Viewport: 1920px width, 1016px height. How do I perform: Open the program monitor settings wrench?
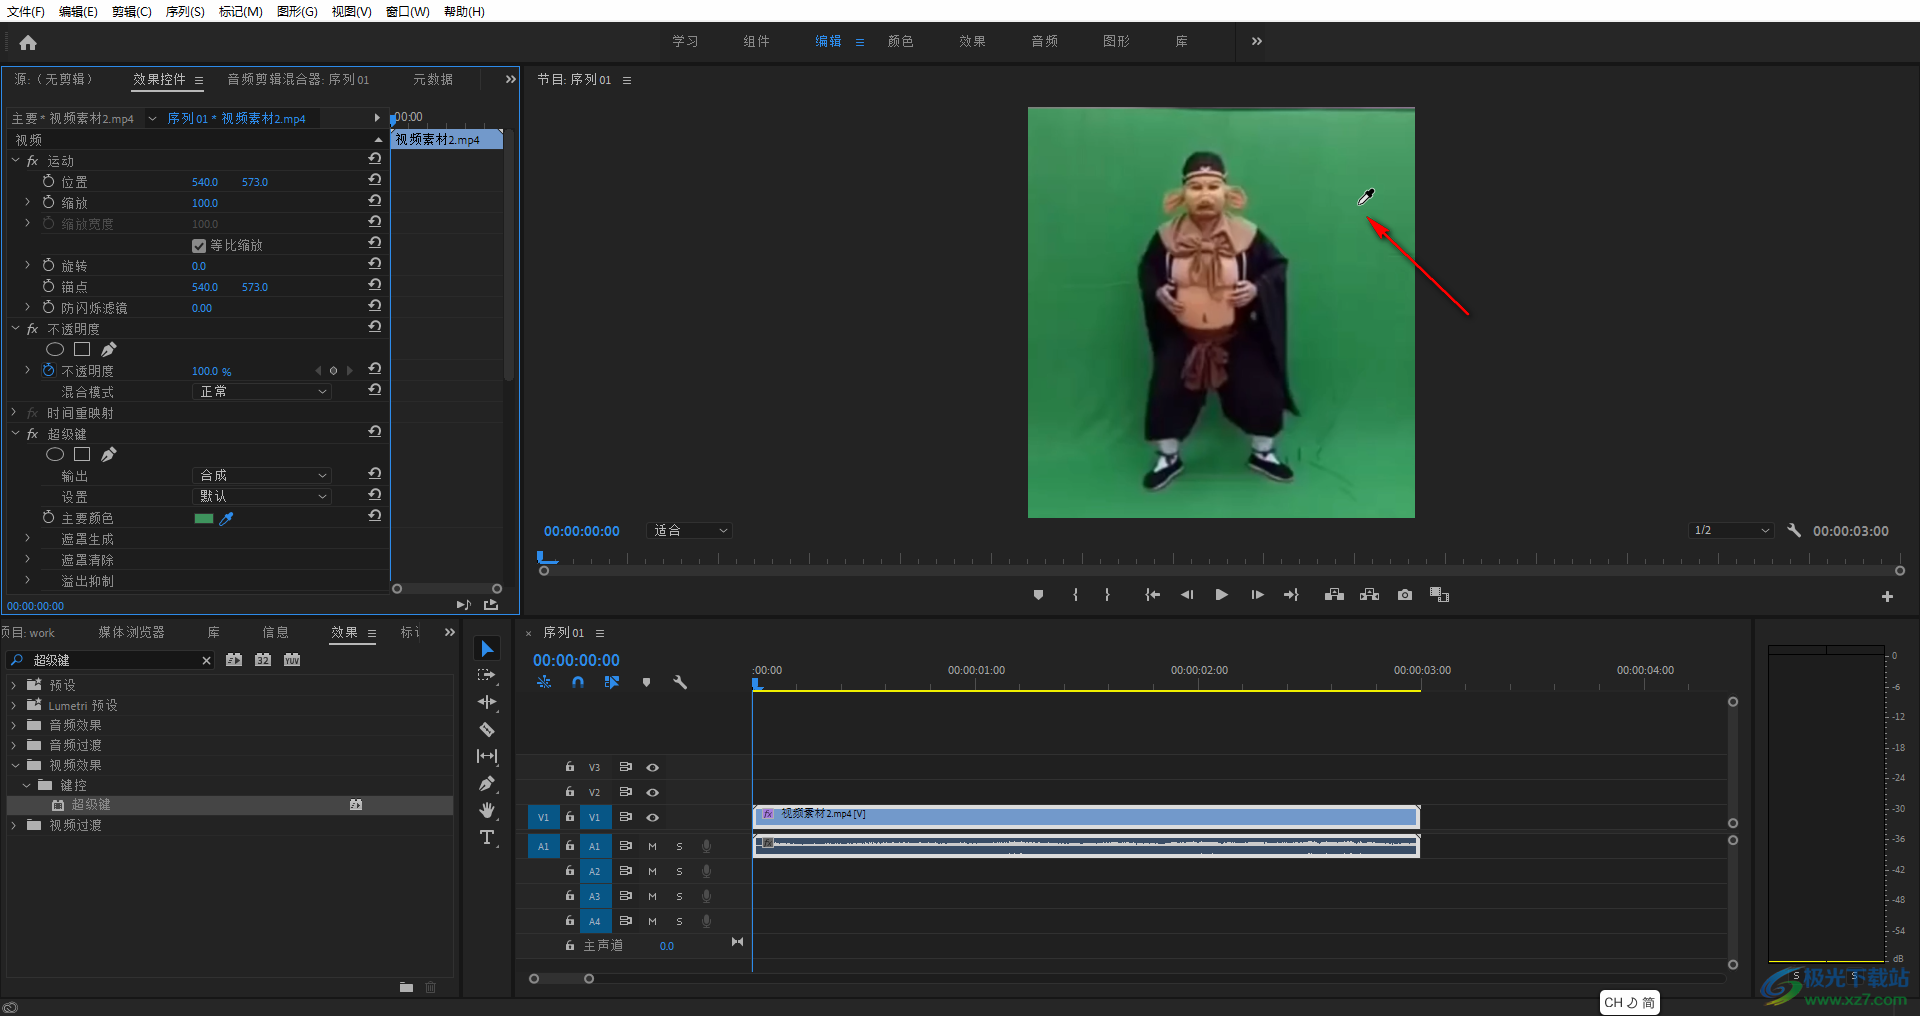tap(1794, 530)
